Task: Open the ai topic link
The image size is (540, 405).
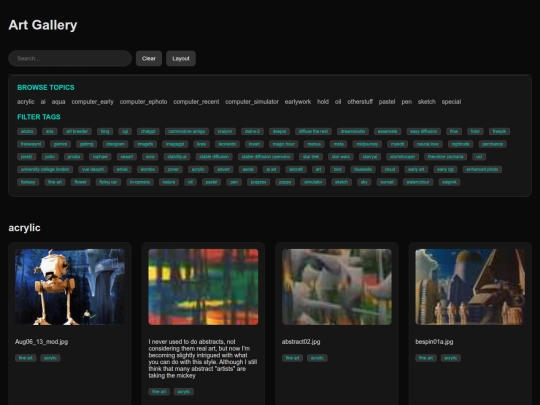Action: [43, 102]
